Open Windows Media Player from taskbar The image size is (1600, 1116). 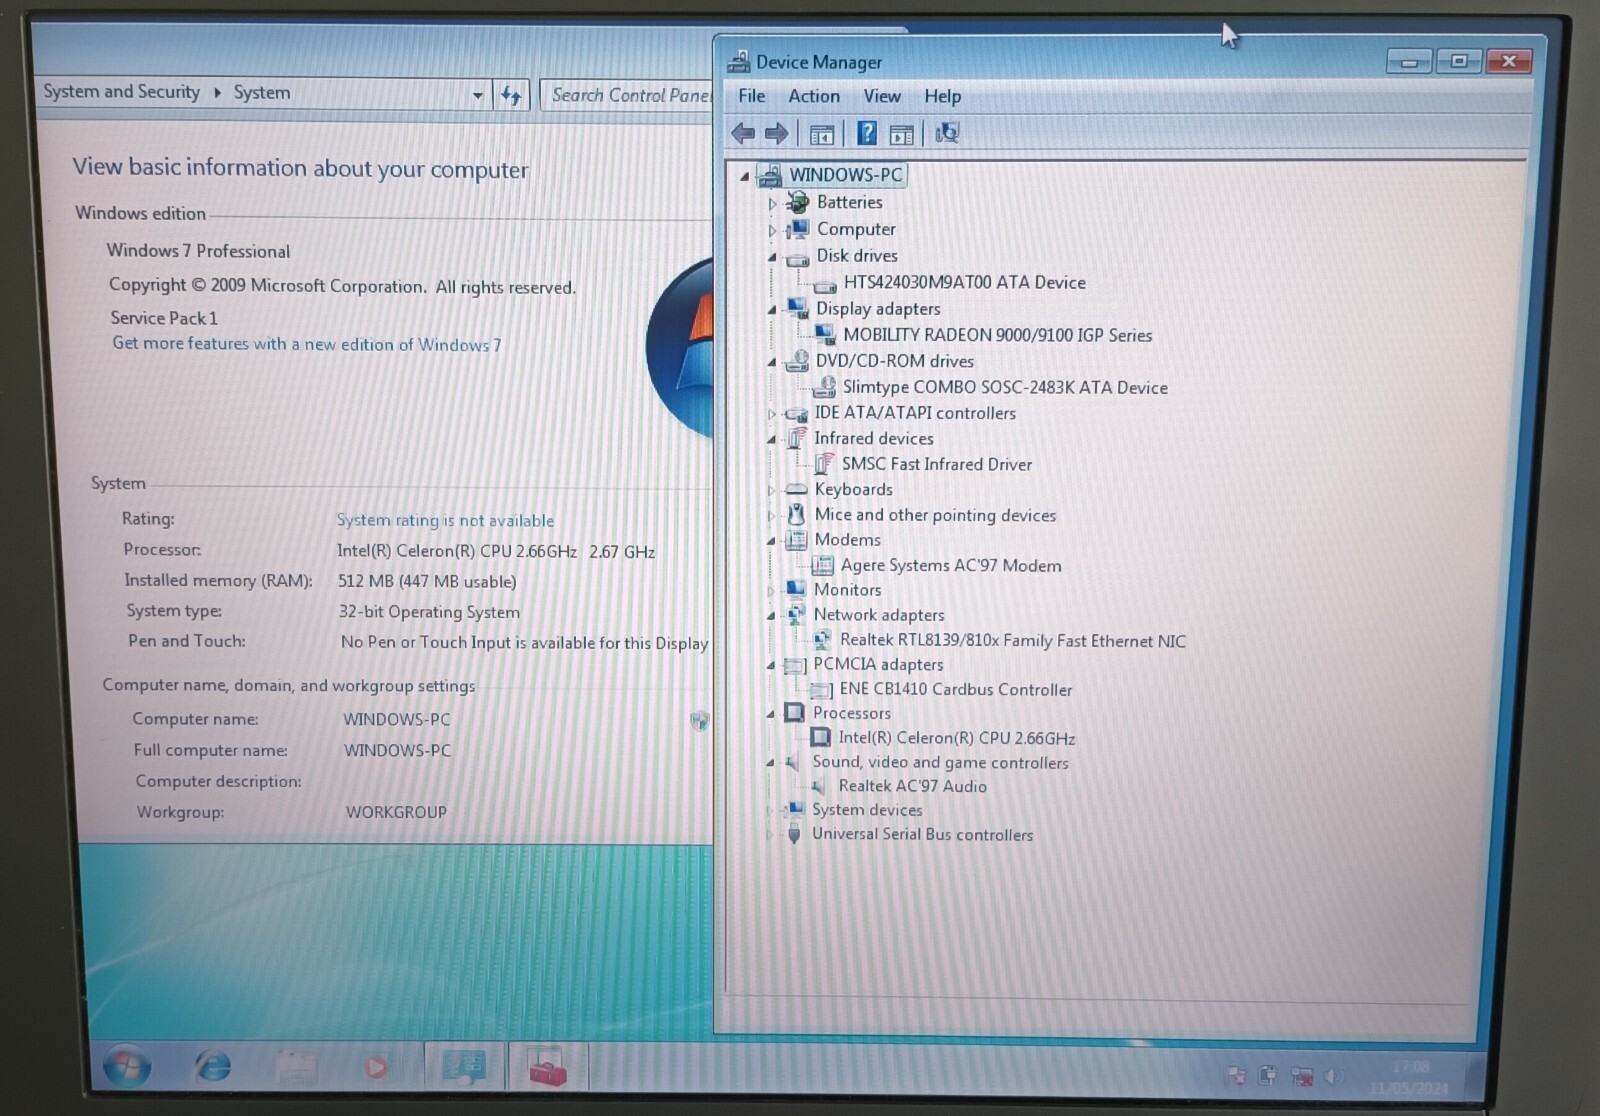376,1068
